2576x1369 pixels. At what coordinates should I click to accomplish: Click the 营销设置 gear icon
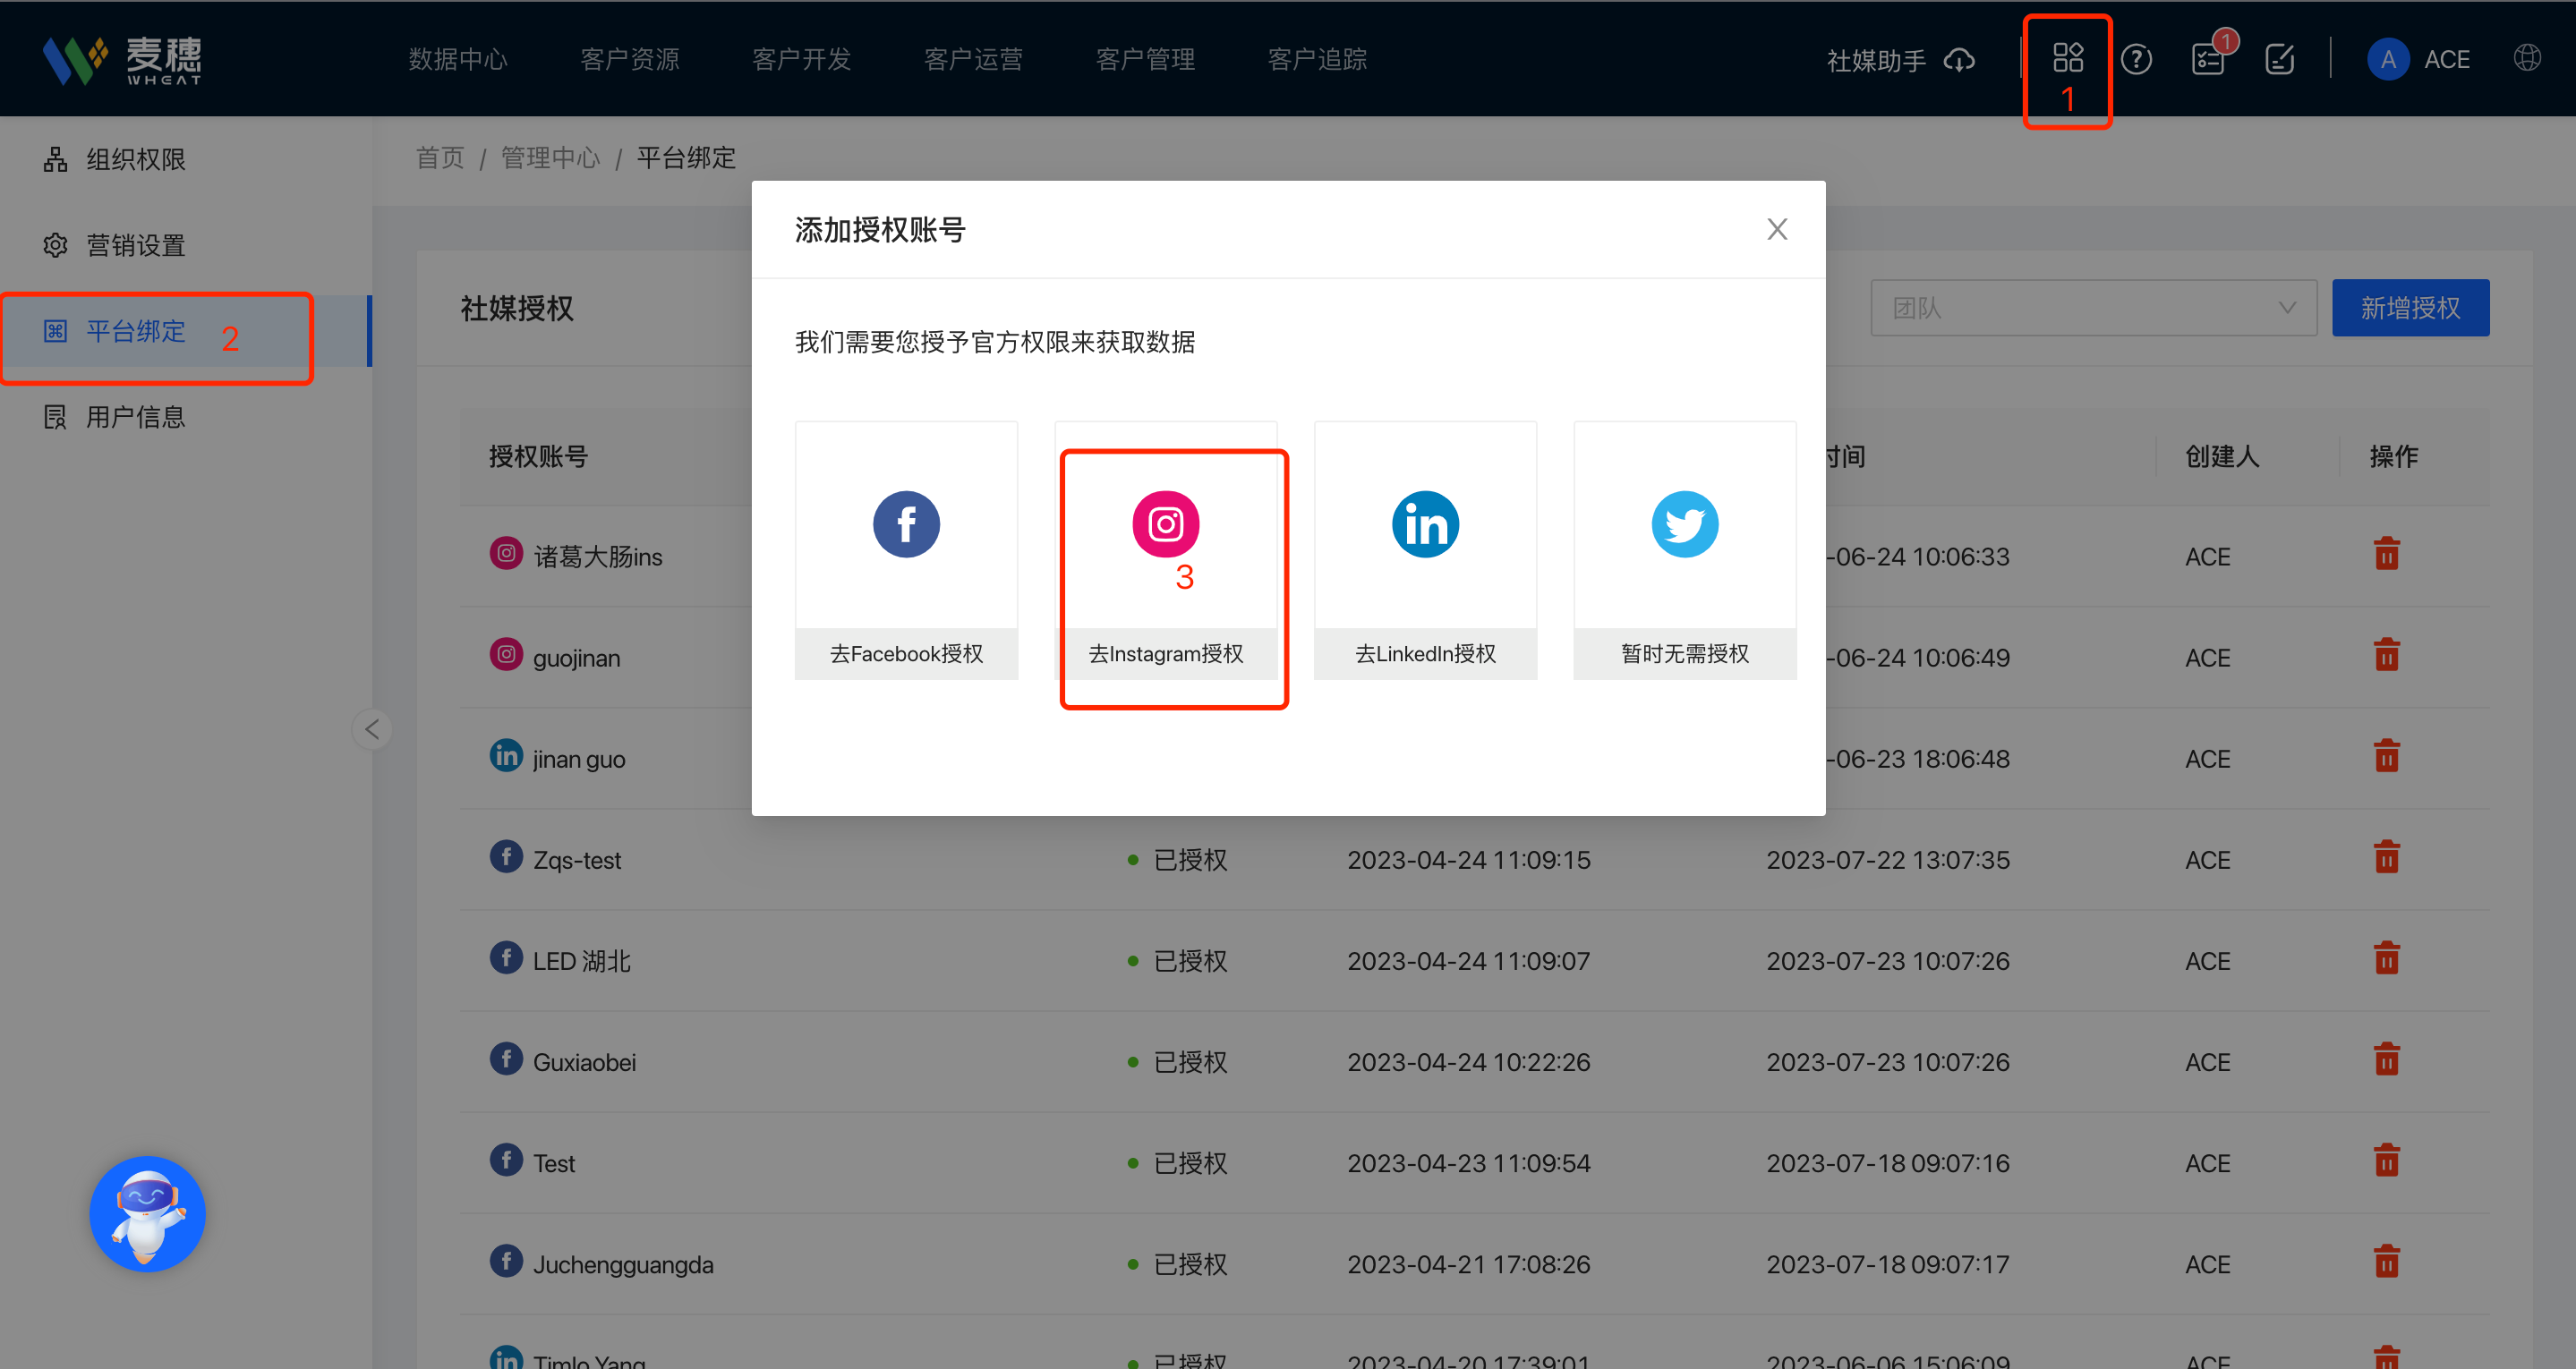[55, 245]
